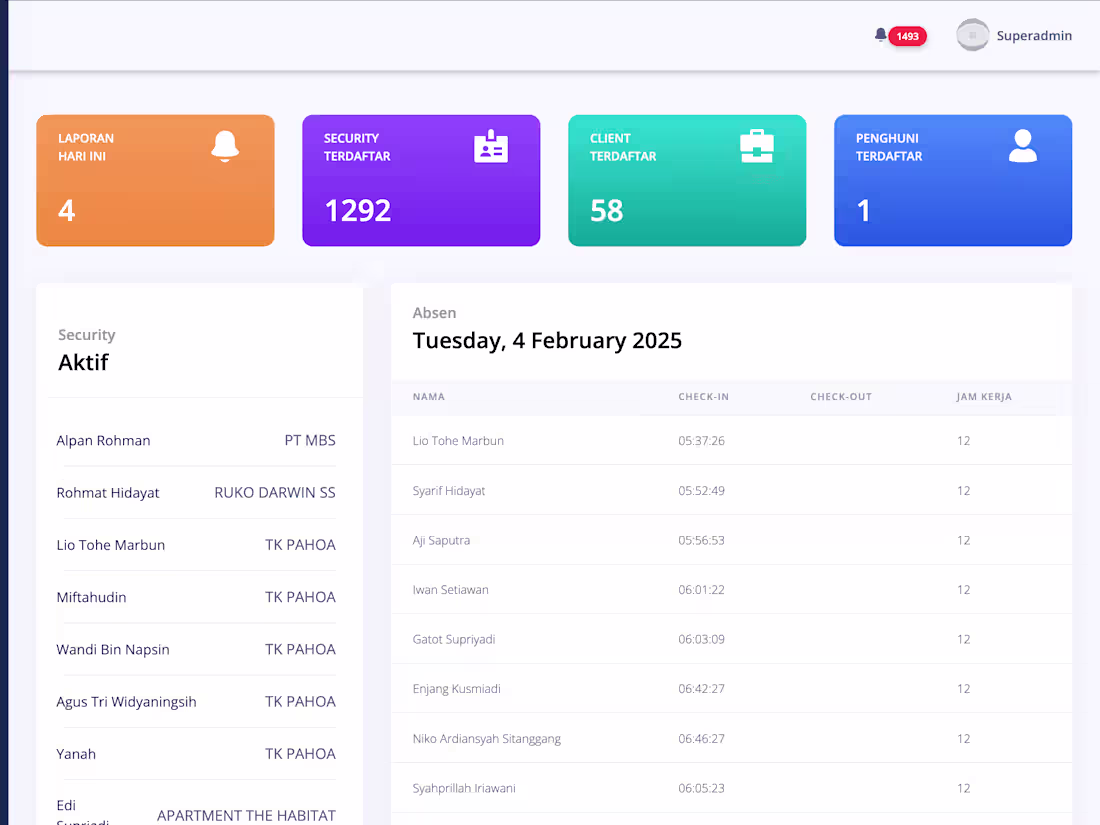Click the Tuesday, 4 February 2025 heading
Viewport: 1100px width, 825px height.
tap(547, 340)
